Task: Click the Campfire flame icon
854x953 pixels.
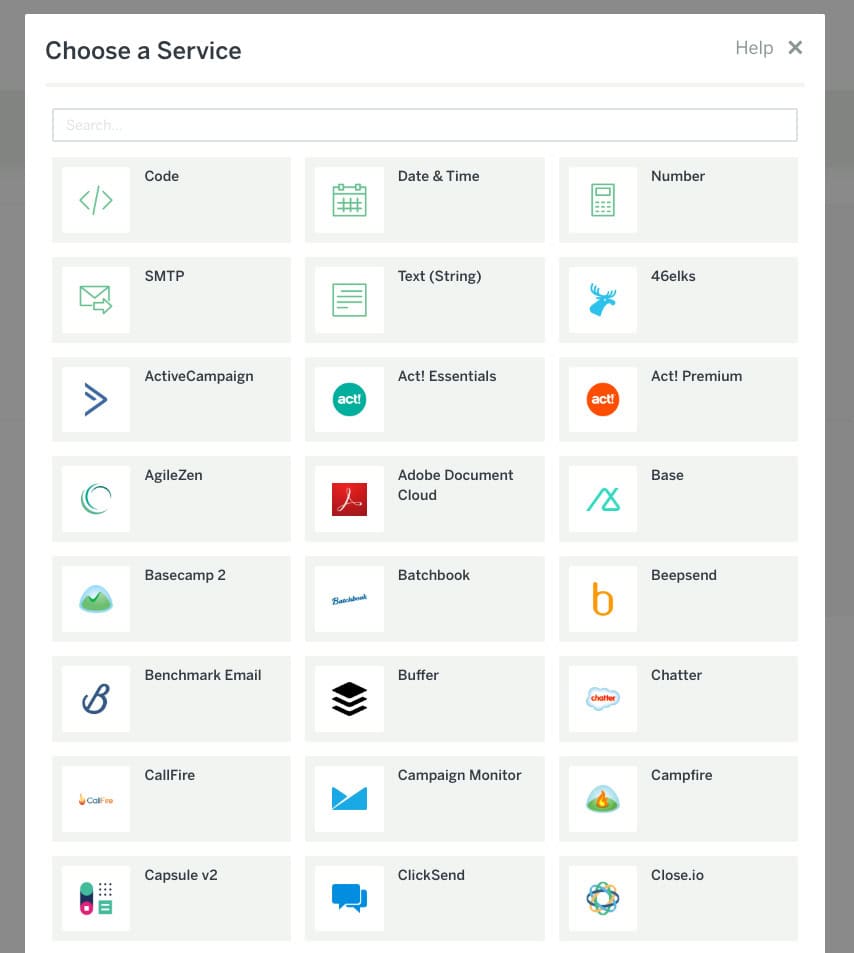Action: pos(603,798)
